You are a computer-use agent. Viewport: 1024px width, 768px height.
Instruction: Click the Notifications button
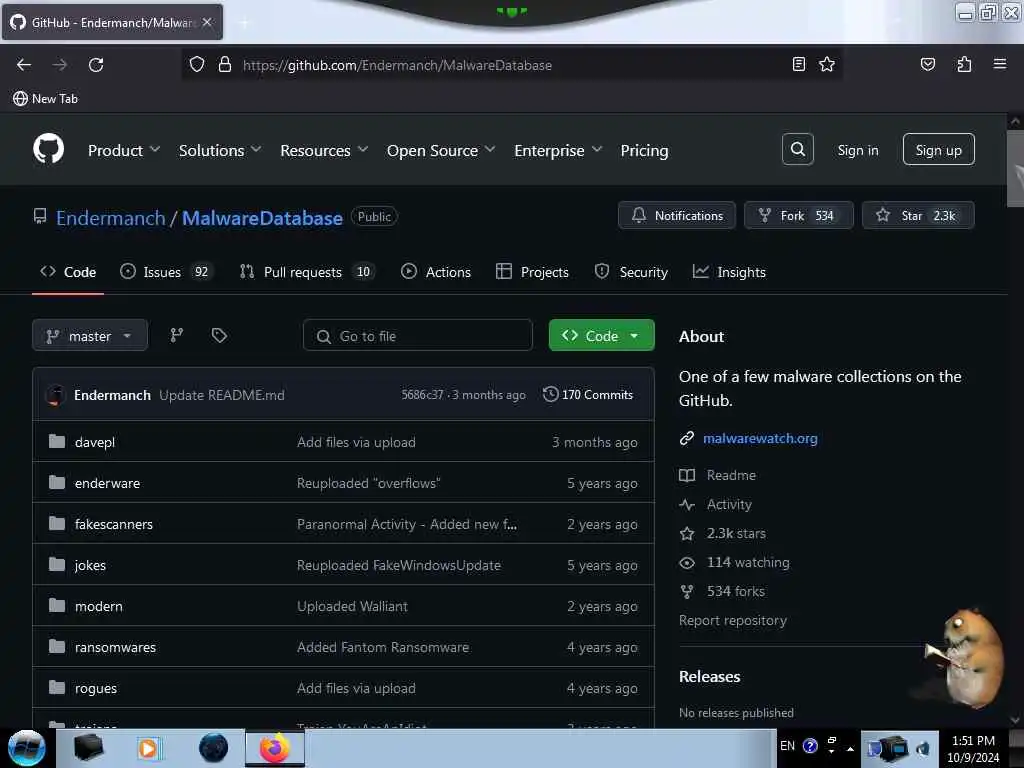(x=677, y=216)
